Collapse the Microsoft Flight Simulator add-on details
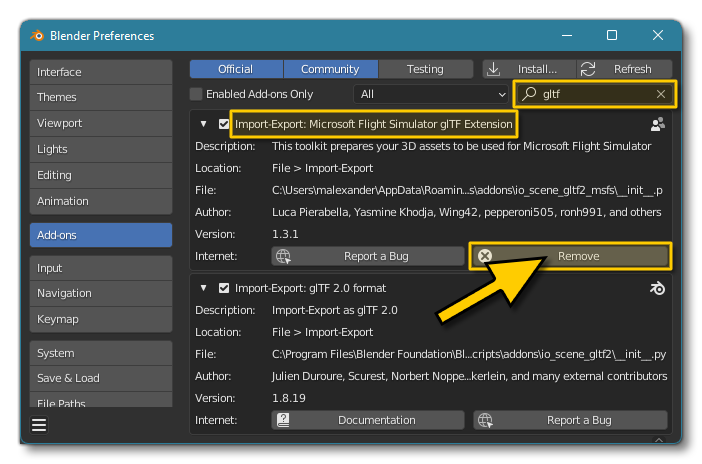Image resolution: width=702 pixels, height=464 pixels. (203, 124)
